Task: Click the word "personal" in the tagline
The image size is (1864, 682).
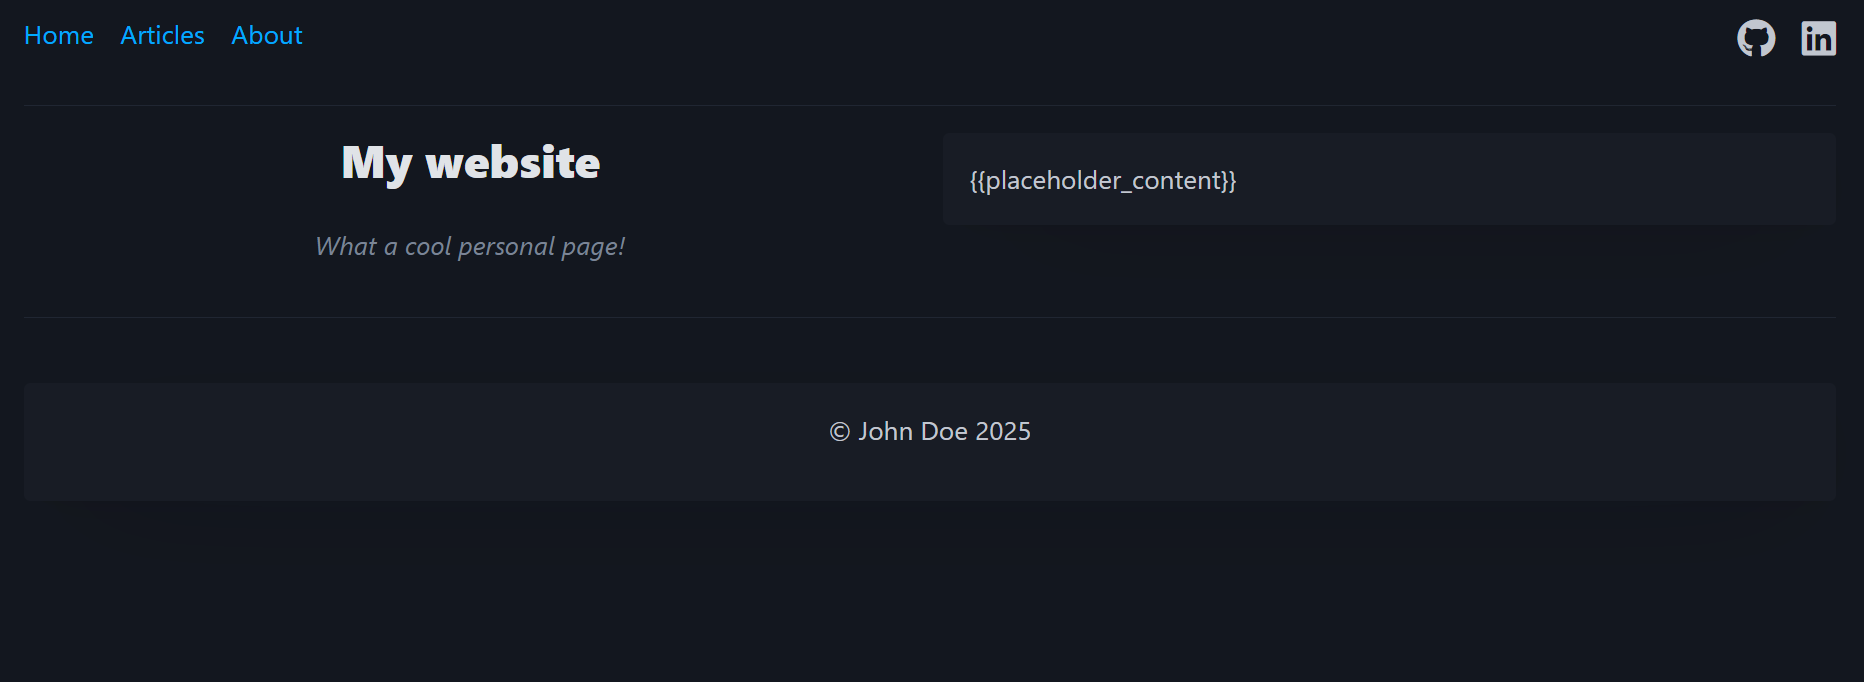Action: (506, 247)
